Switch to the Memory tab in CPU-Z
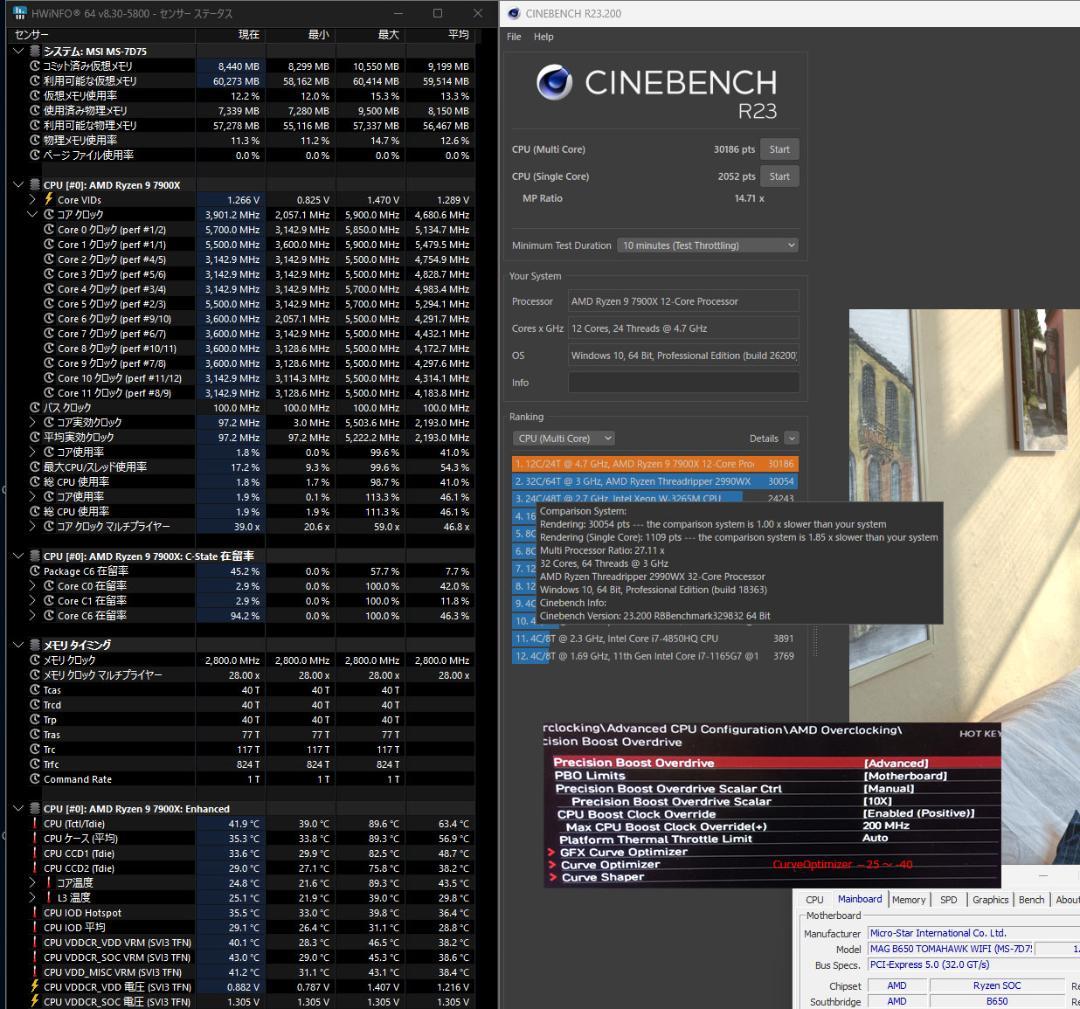1080x1009 pixels. coord(908,899)
